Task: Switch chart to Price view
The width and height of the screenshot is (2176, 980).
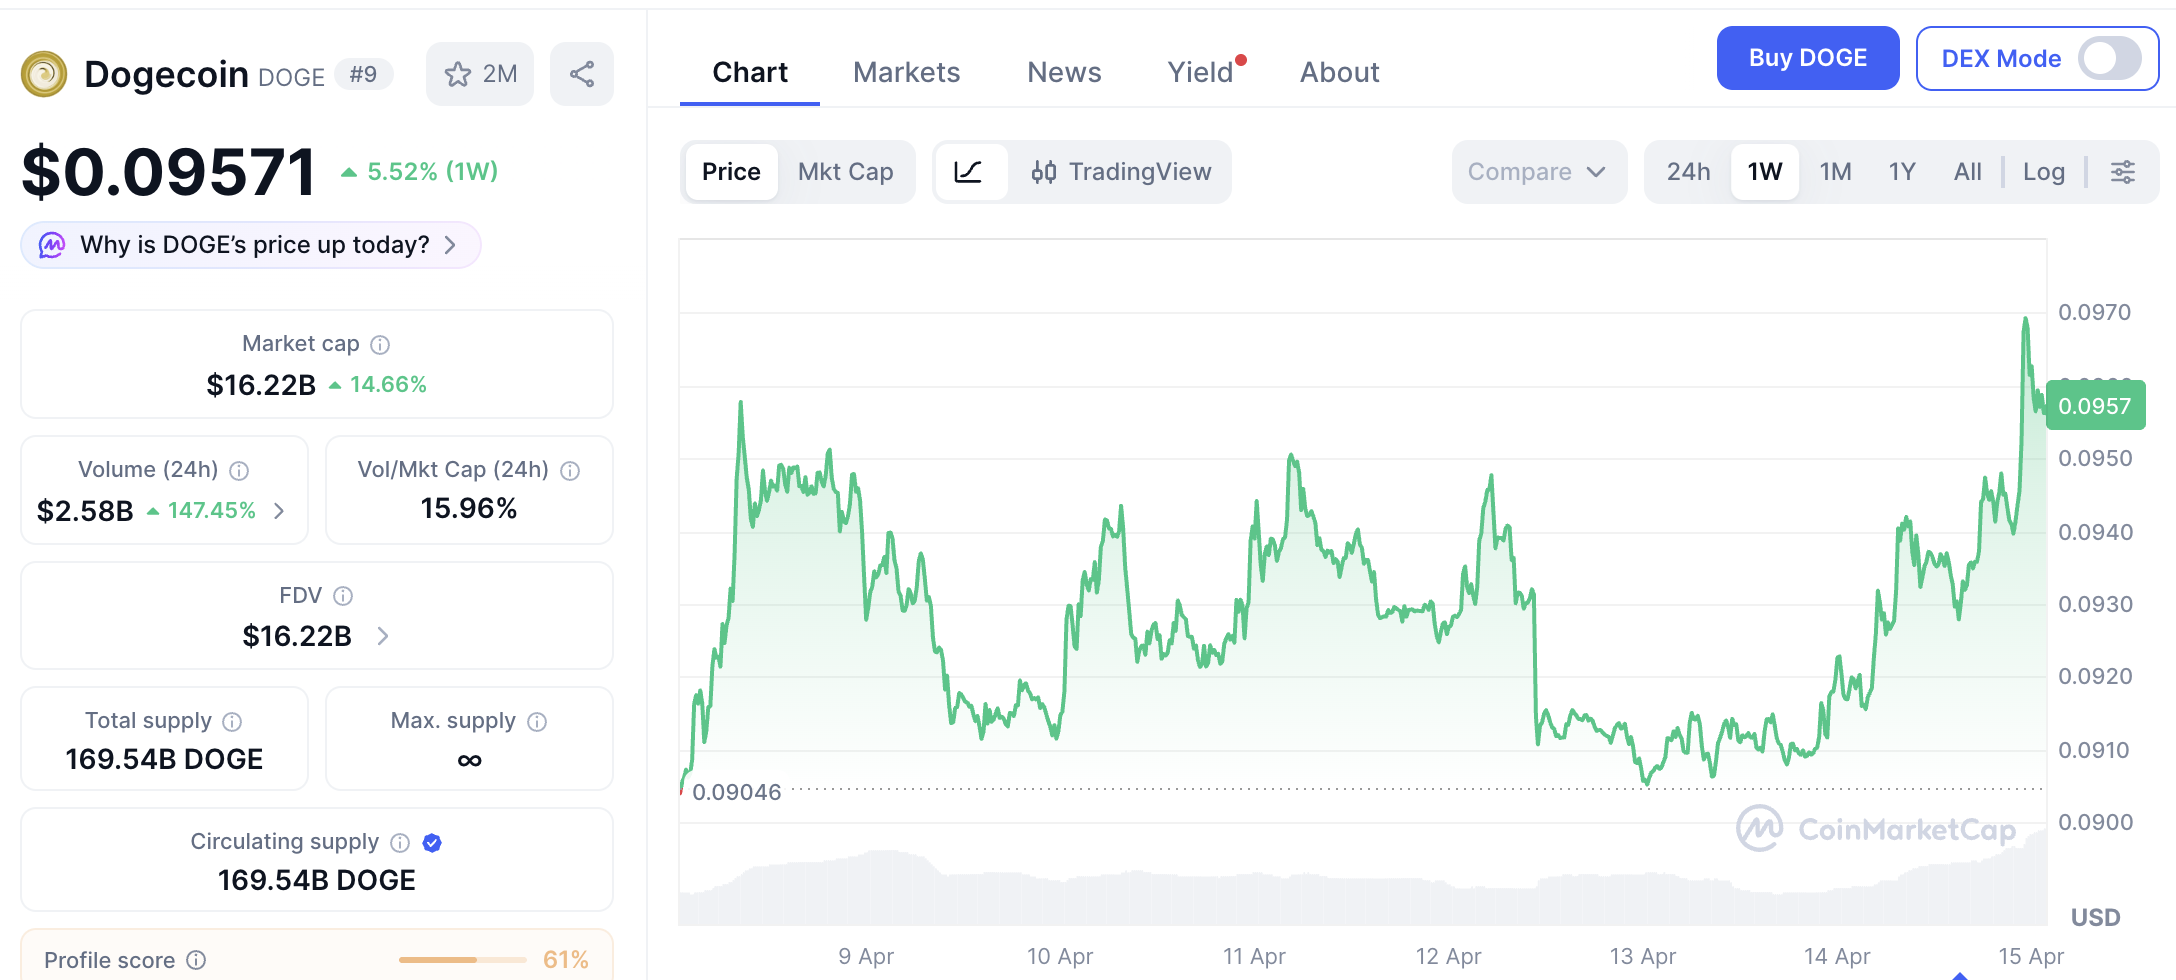Action: 731,172
